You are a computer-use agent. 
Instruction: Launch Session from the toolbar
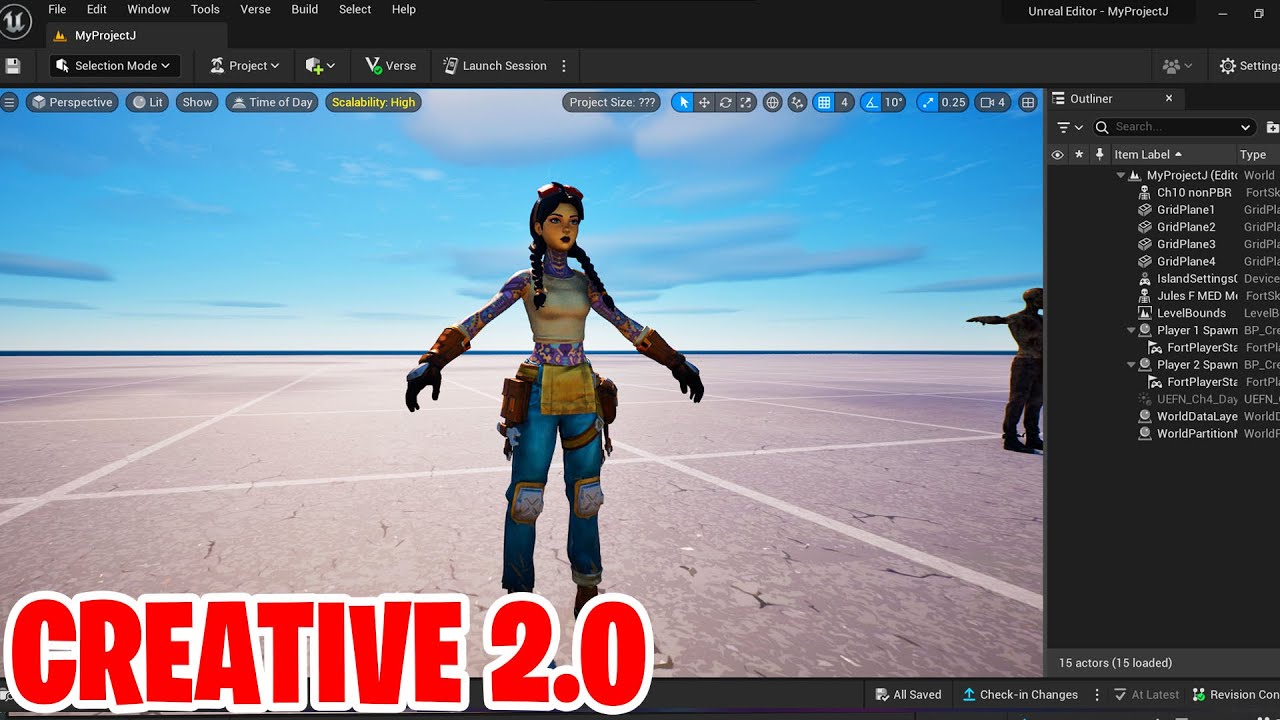point(495,66)
